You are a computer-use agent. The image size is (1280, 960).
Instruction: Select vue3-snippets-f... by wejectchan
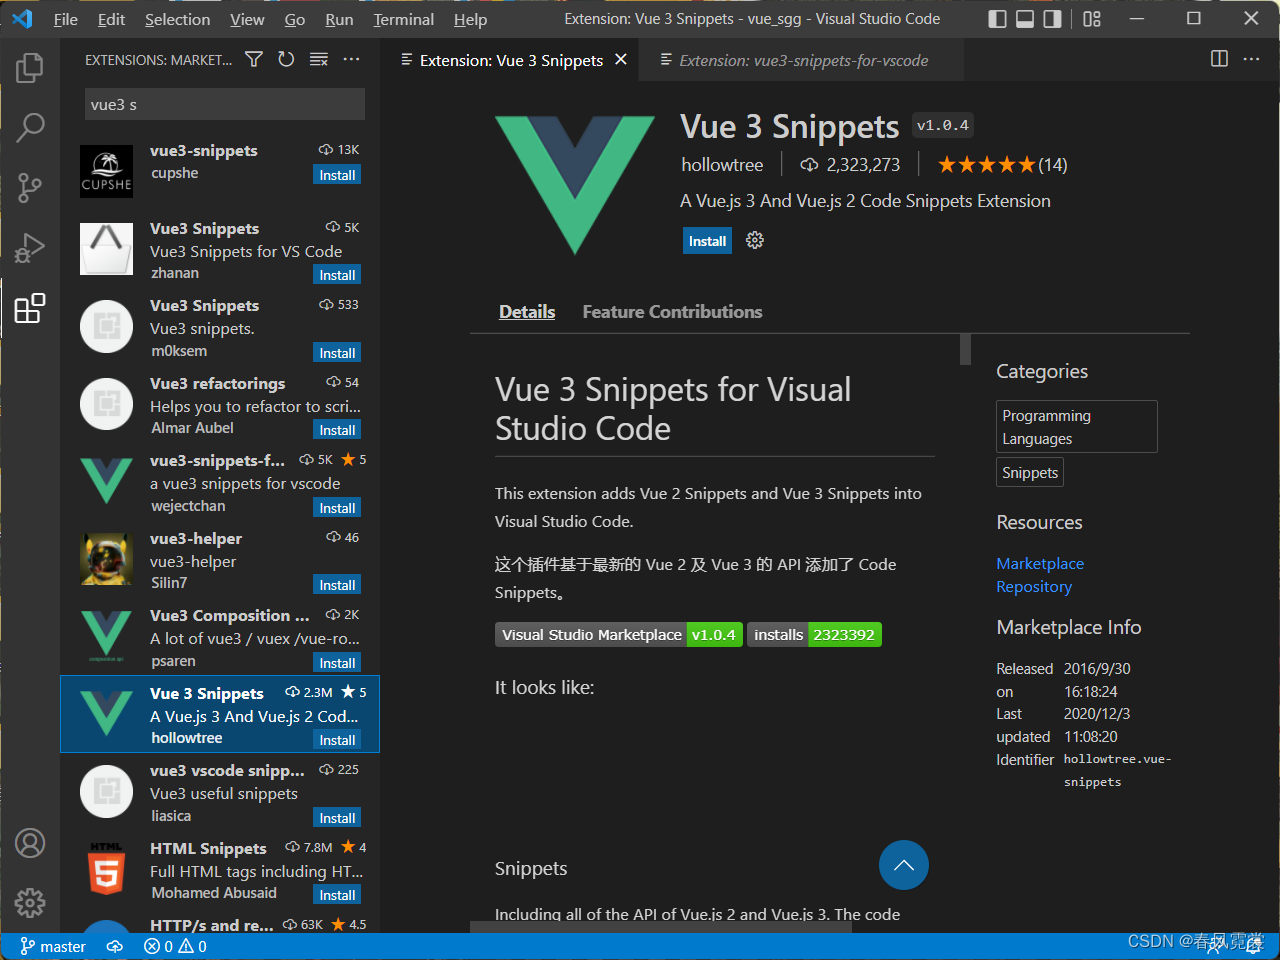click(x=220, y=482)
